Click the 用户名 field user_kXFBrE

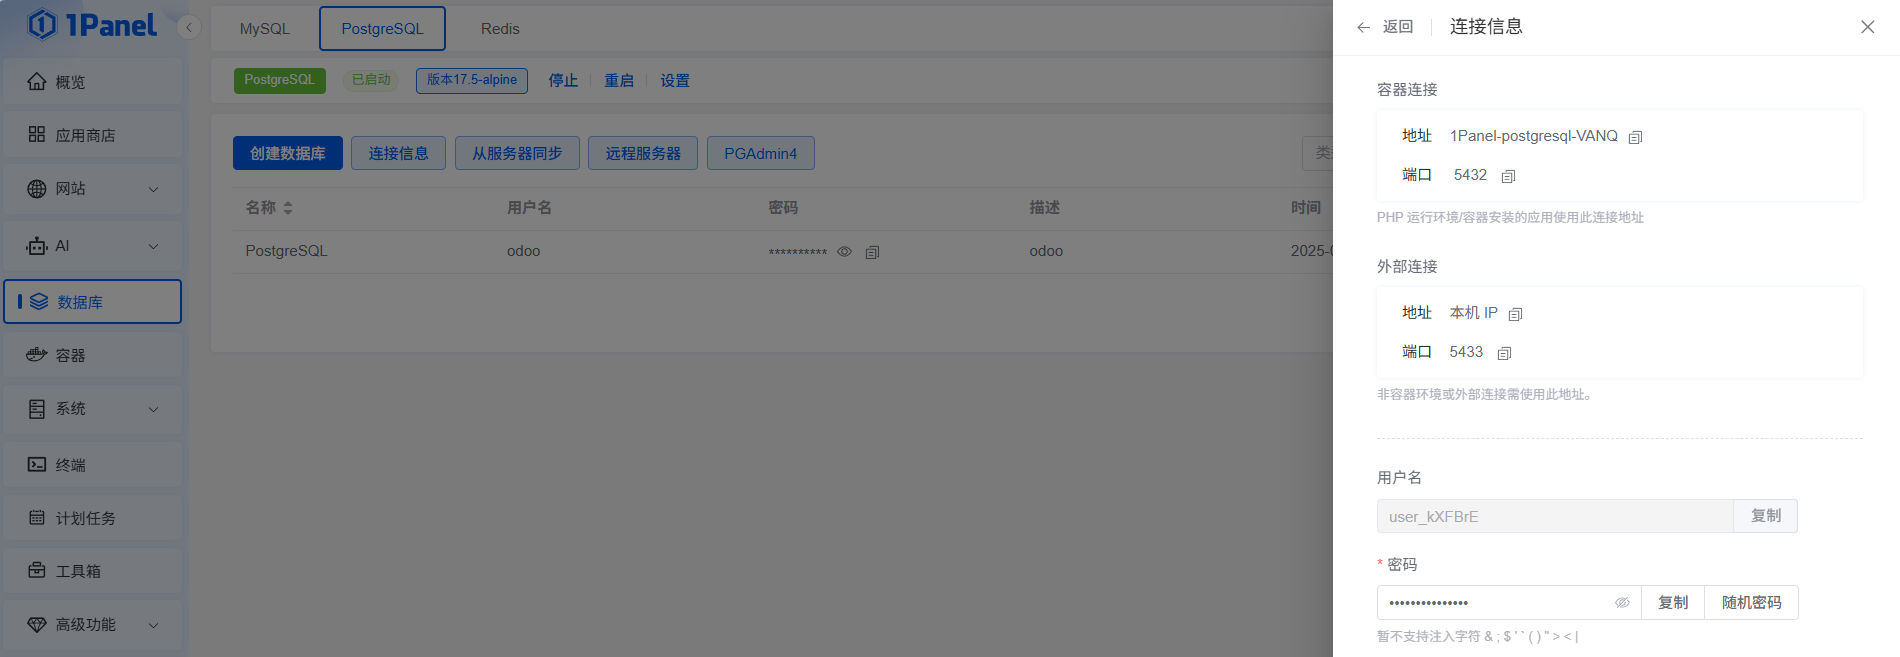[x=1555, y=516]
